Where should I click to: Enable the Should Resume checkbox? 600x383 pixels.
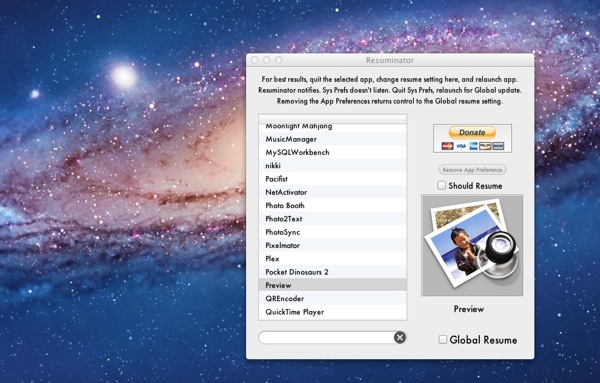coord(442,186)
